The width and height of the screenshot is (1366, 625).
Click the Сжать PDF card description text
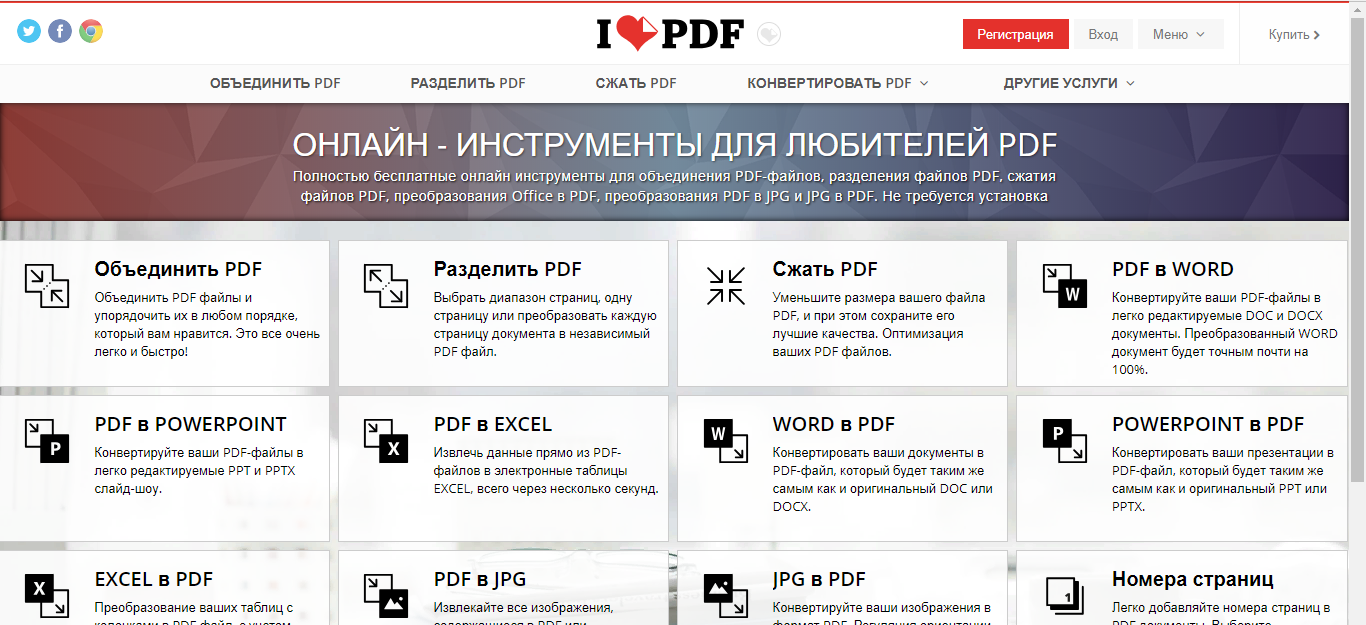pos(878,324)
